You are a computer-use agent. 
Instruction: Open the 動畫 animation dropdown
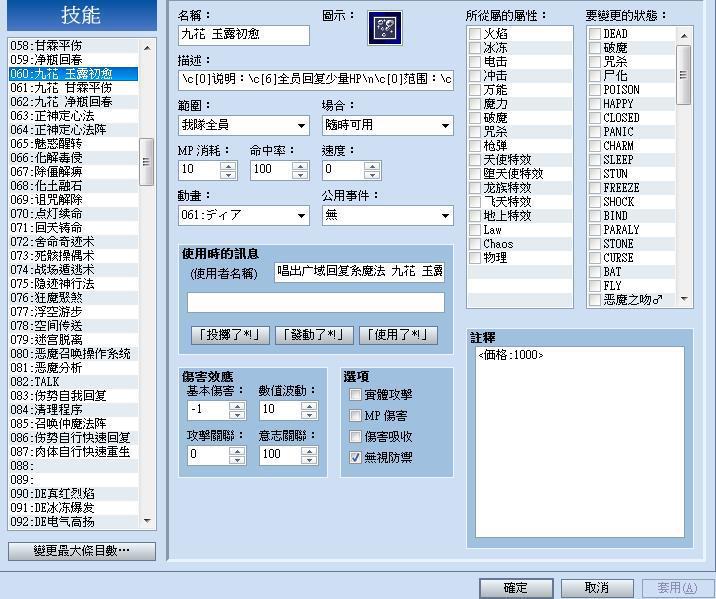coord(244,216)
